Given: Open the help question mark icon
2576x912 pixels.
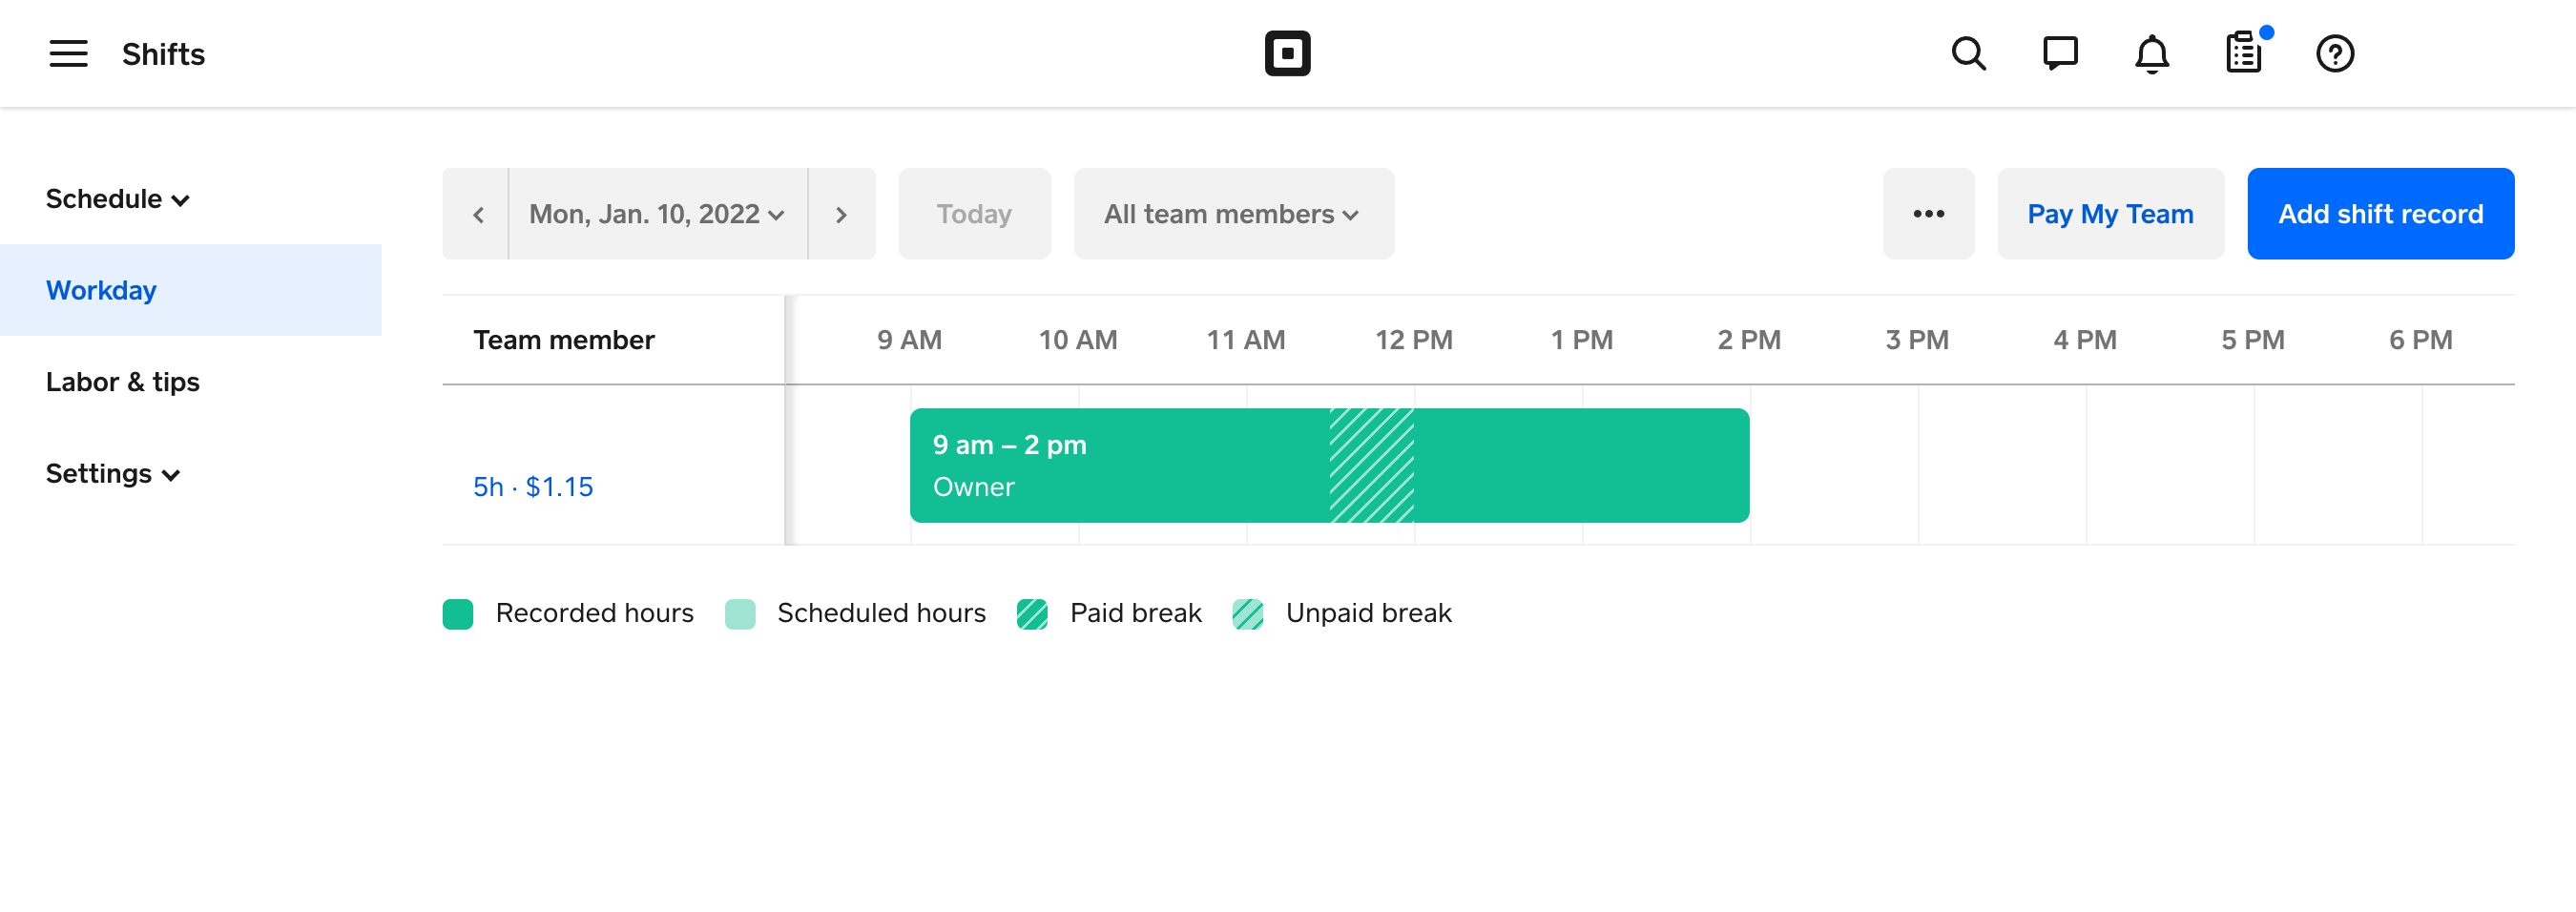Looking at the screenshot, I should (2335, 54).
